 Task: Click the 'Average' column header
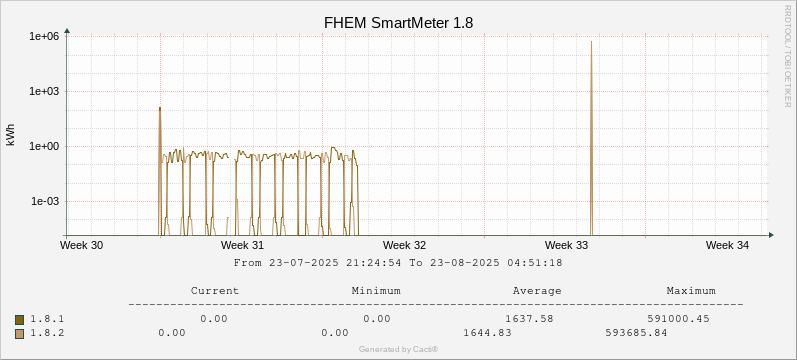point(537,291)
